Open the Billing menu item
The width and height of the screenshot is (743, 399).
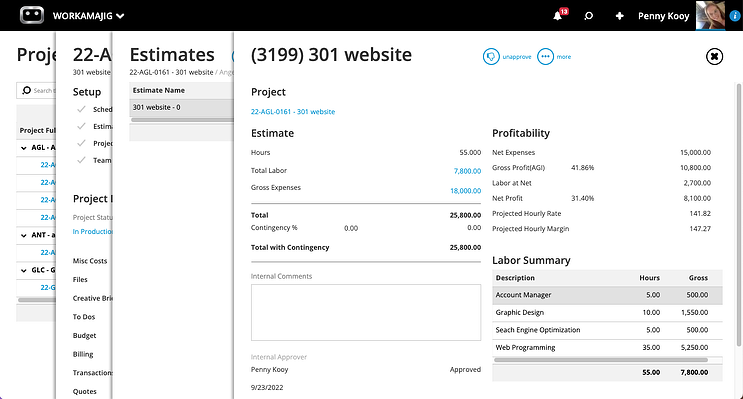coord(83,354)
